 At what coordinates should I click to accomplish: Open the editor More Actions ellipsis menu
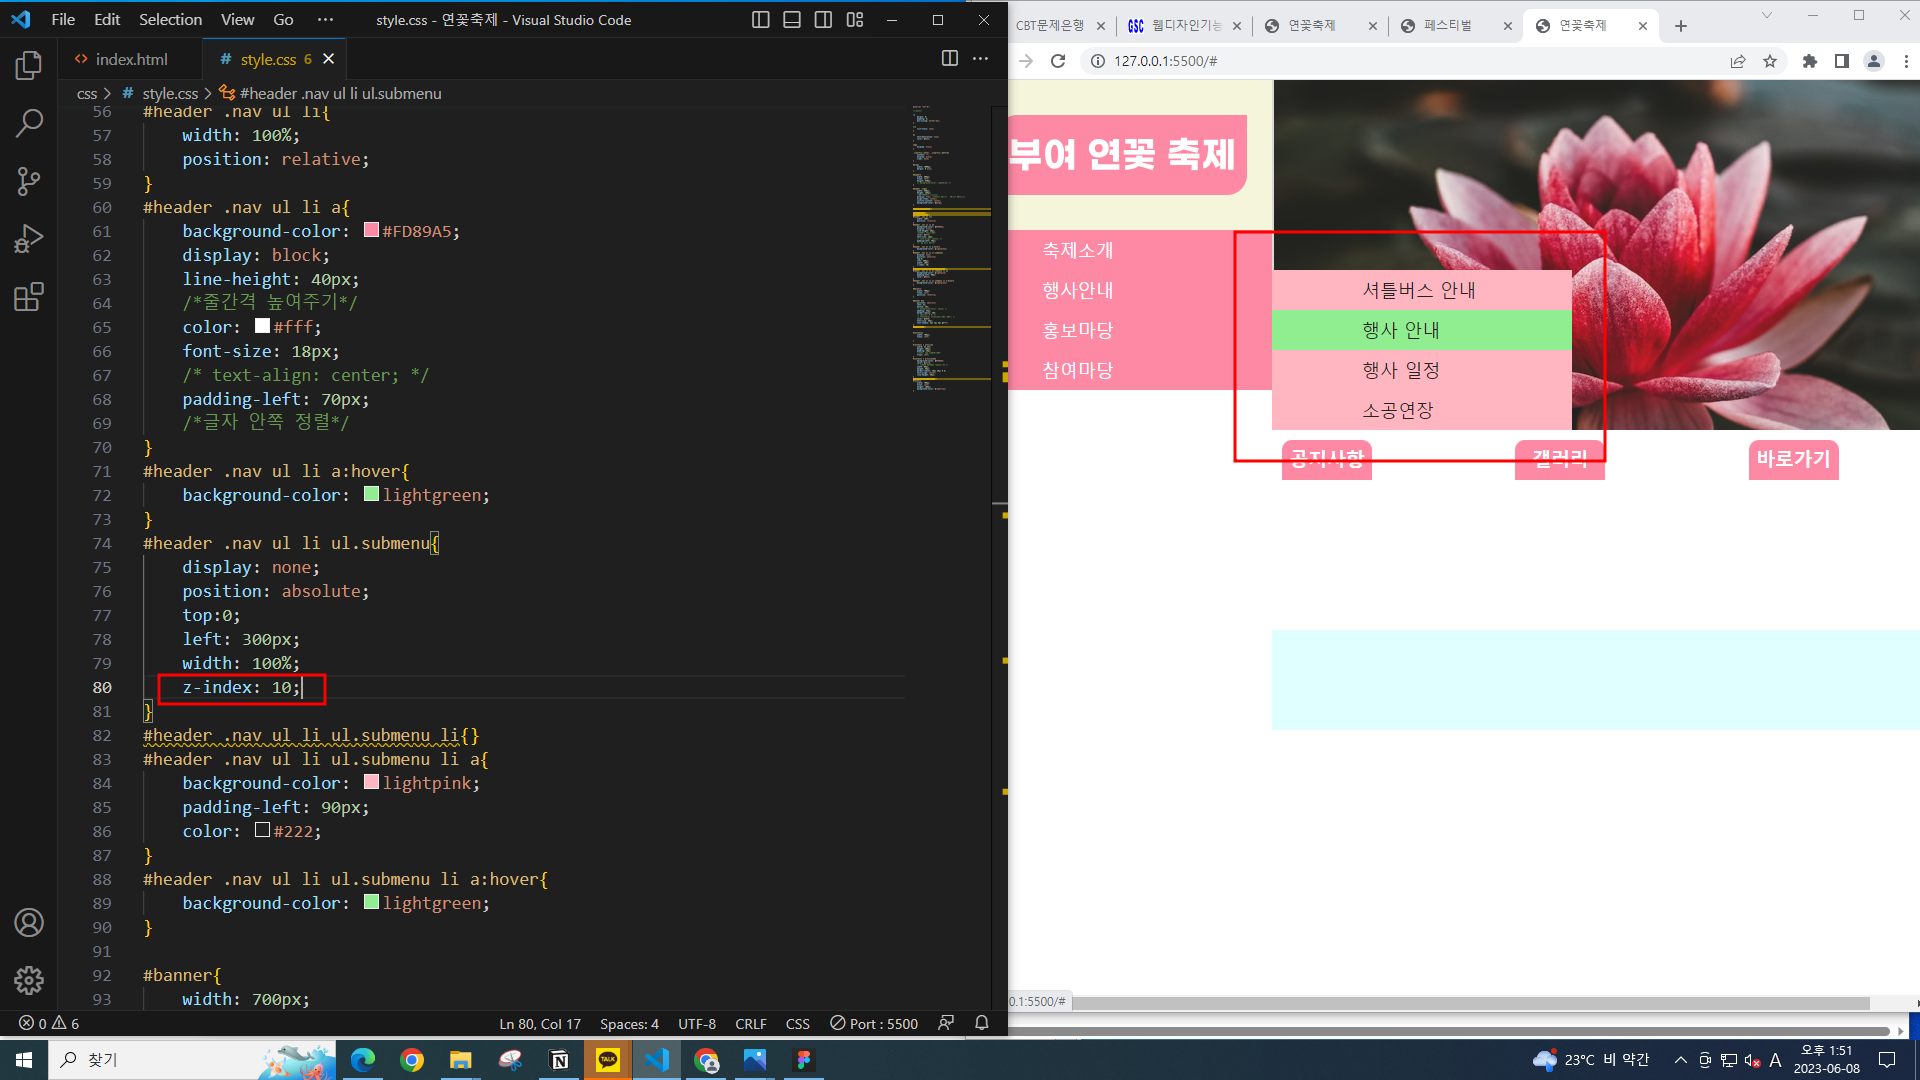click(981, 59)
